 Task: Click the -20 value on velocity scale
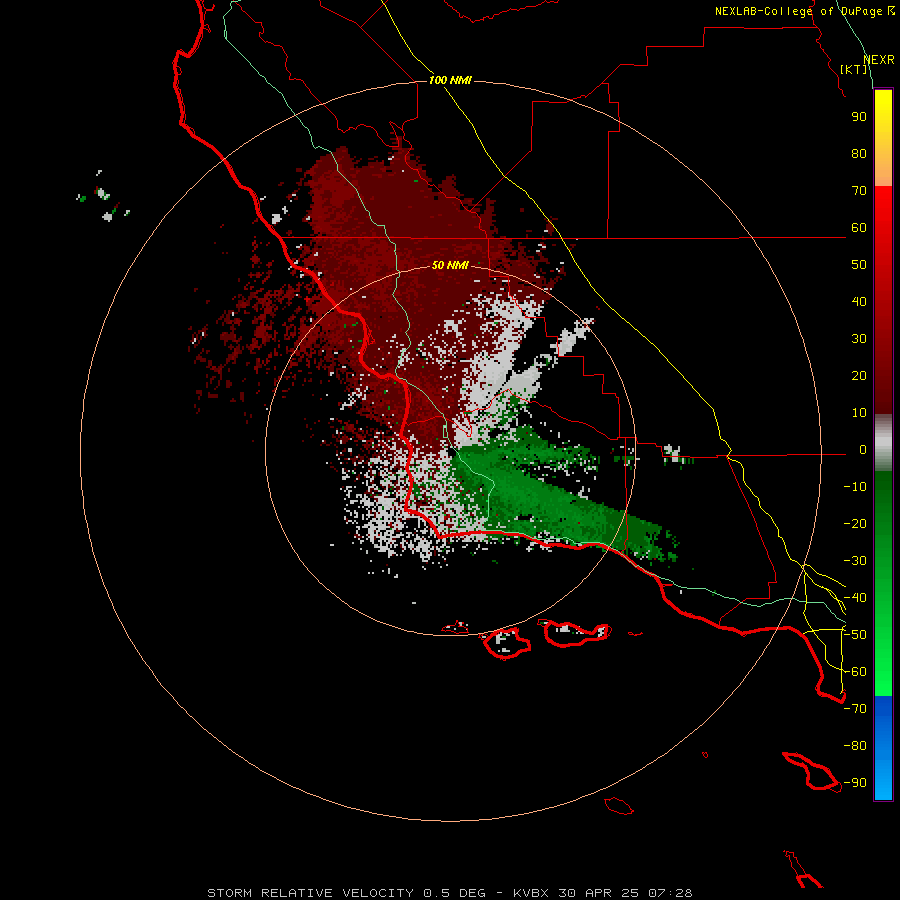tap(855, 523)
